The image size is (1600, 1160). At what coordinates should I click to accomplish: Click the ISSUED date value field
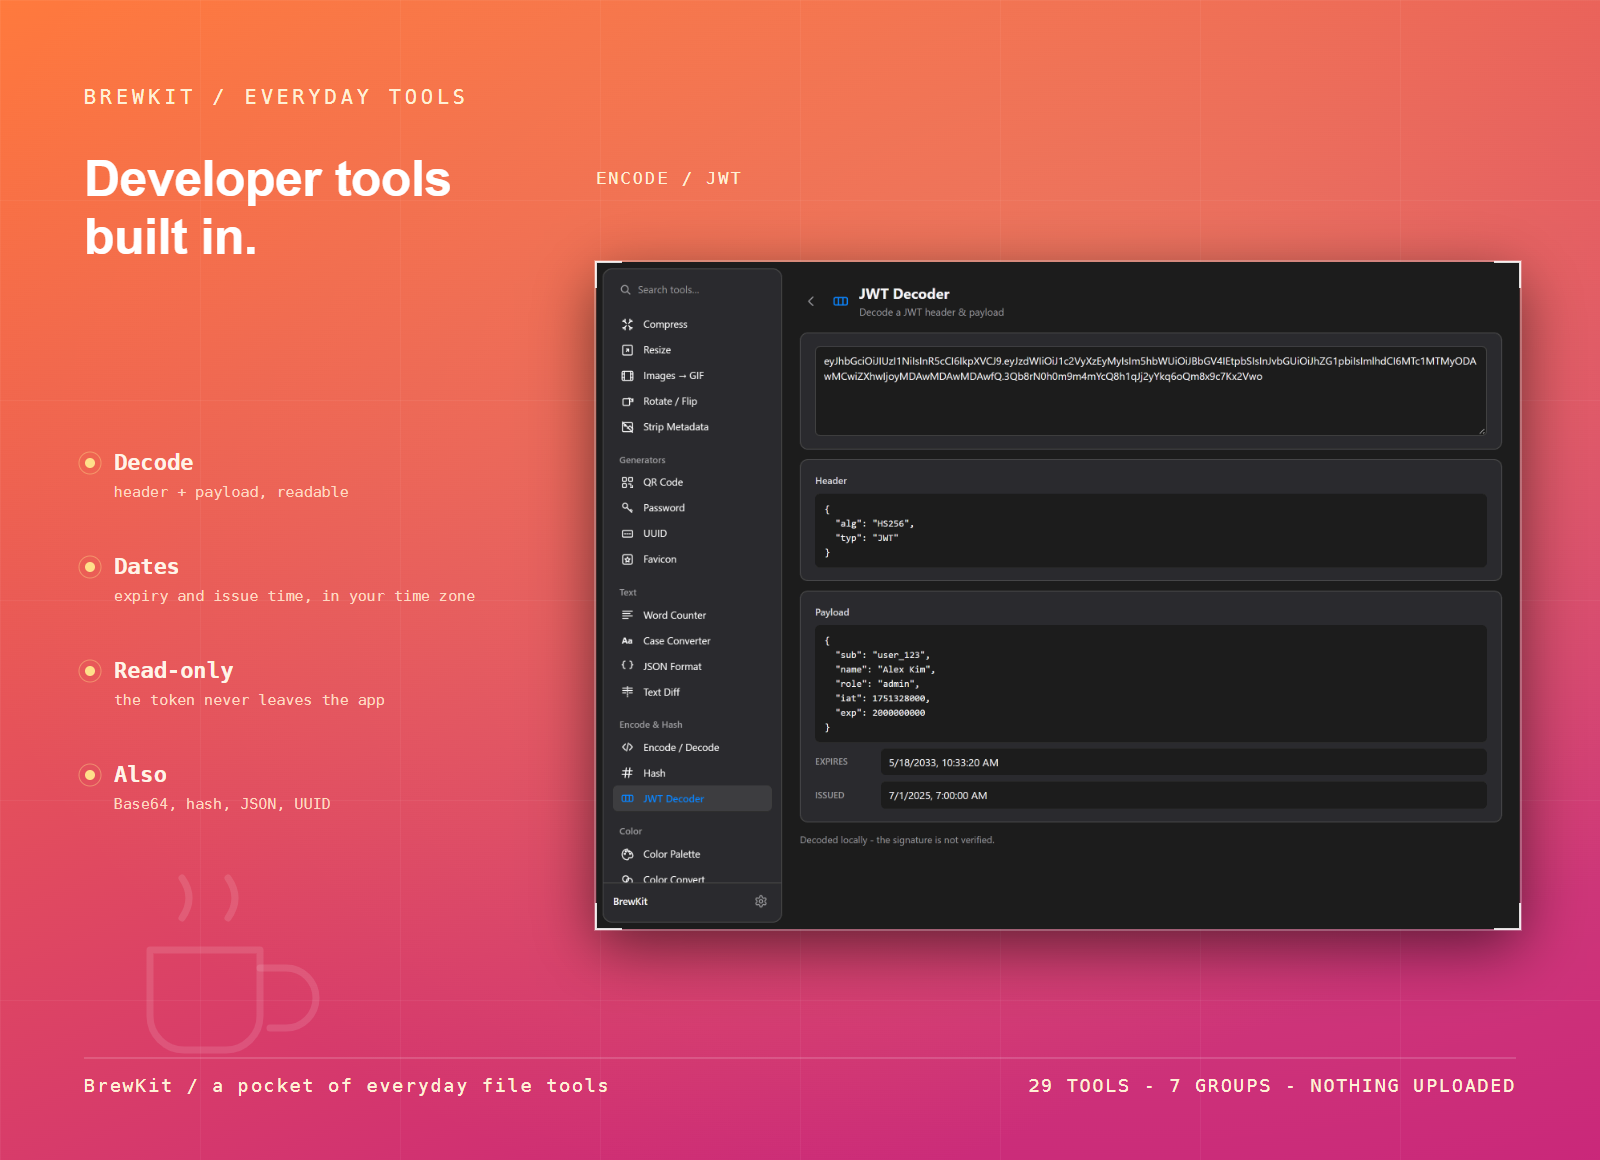1183,795
